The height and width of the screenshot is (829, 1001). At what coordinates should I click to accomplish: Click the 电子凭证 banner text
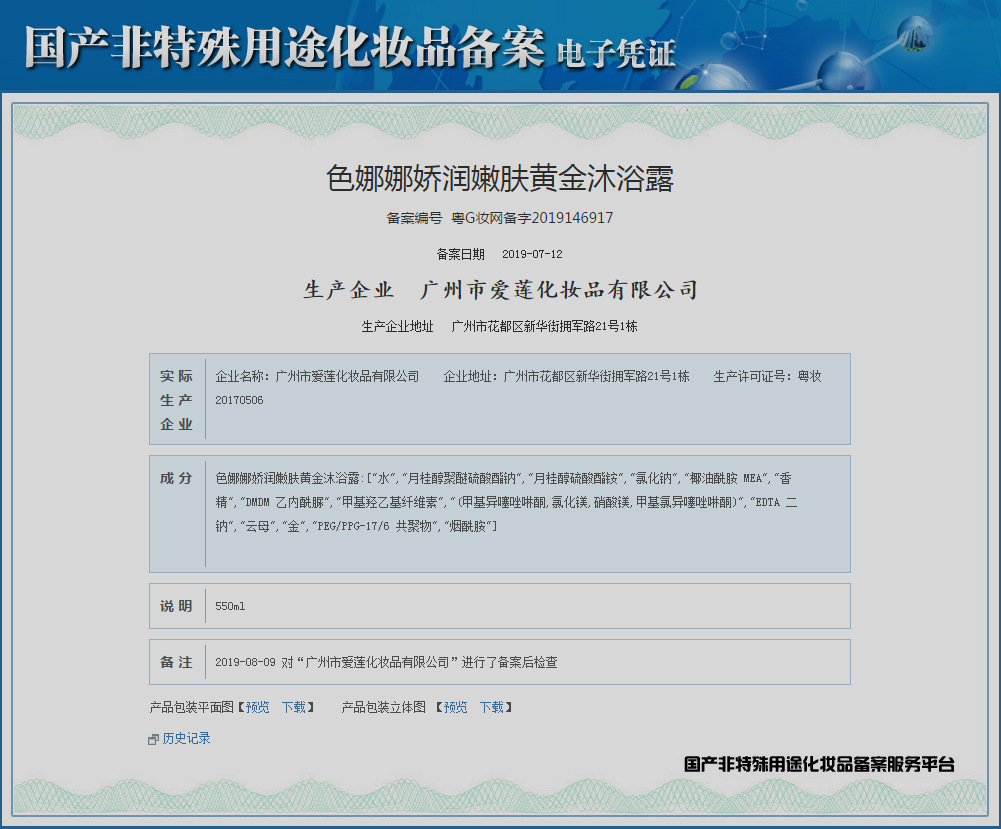[616, 53]
